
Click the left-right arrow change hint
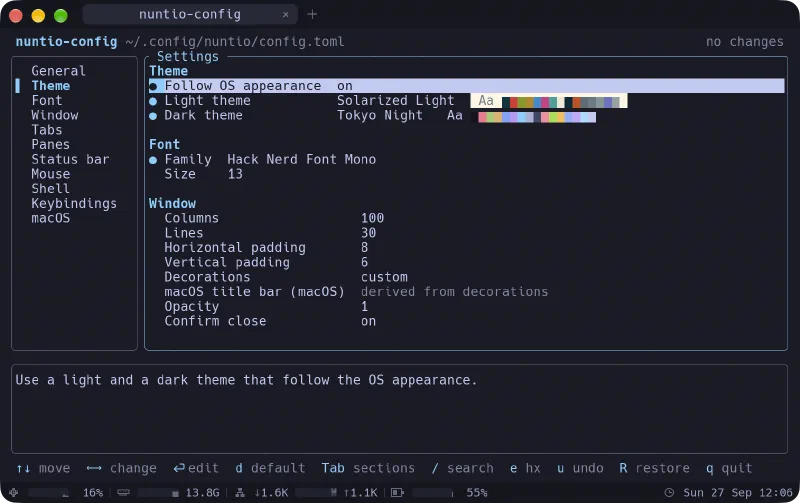[121, 468]
